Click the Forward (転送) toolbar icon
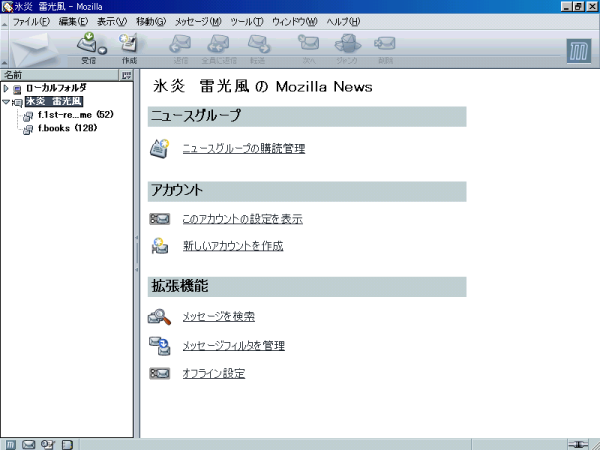This screenshot has height=450, width=600. click(258, 43)
